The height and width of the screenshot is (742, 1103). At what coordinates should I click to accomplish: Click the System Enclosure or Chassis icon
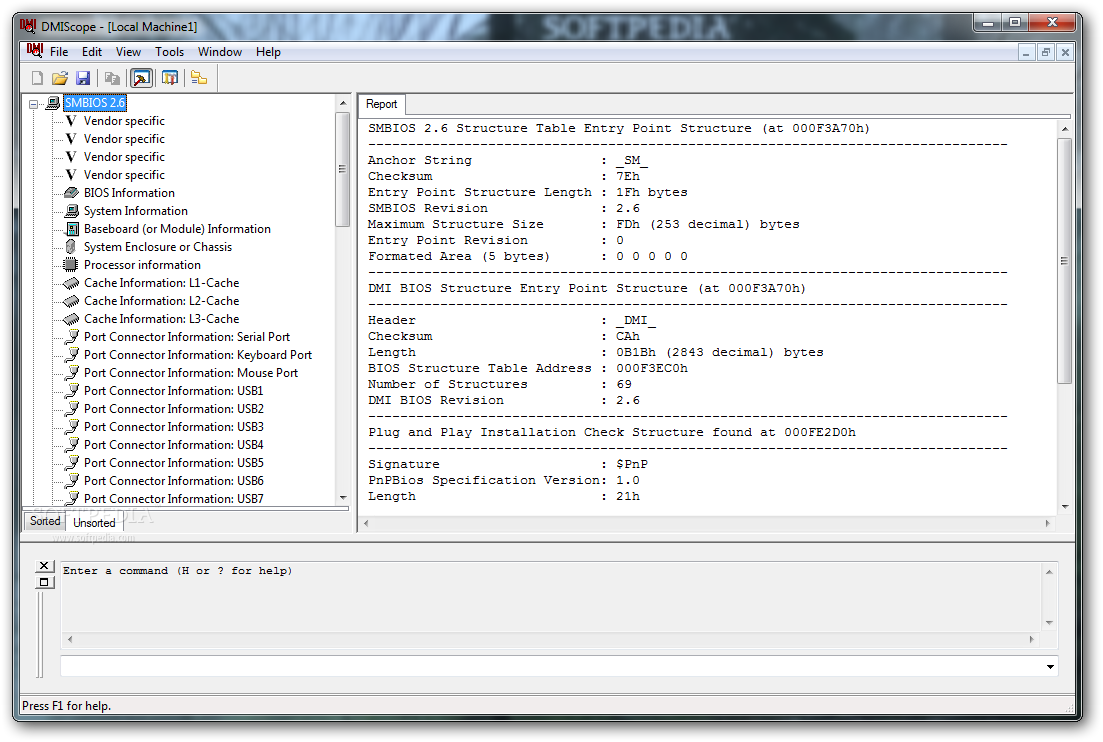click(x=70, y=246)
